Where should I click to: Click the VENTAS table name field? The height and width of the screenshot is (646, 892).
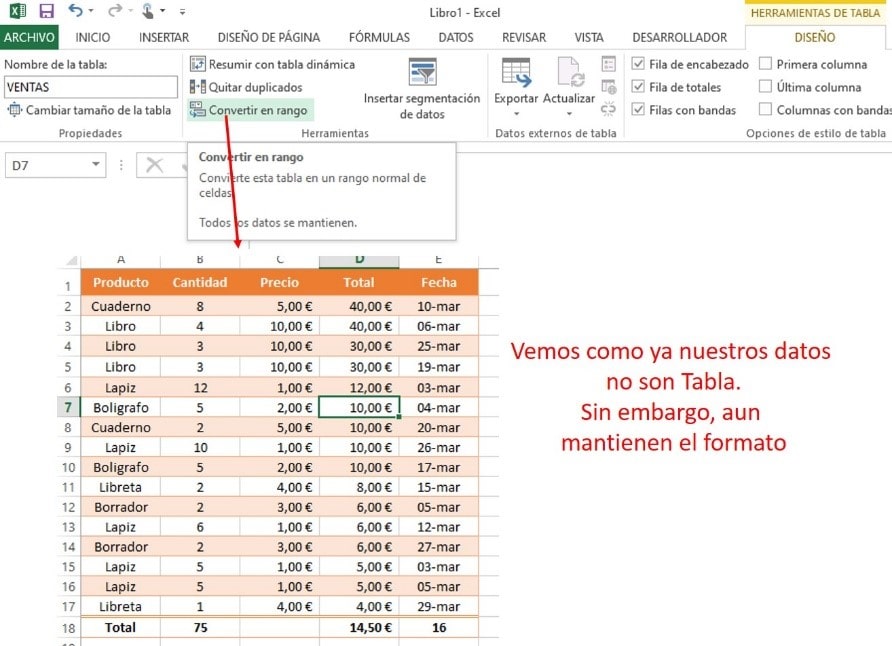90,87
